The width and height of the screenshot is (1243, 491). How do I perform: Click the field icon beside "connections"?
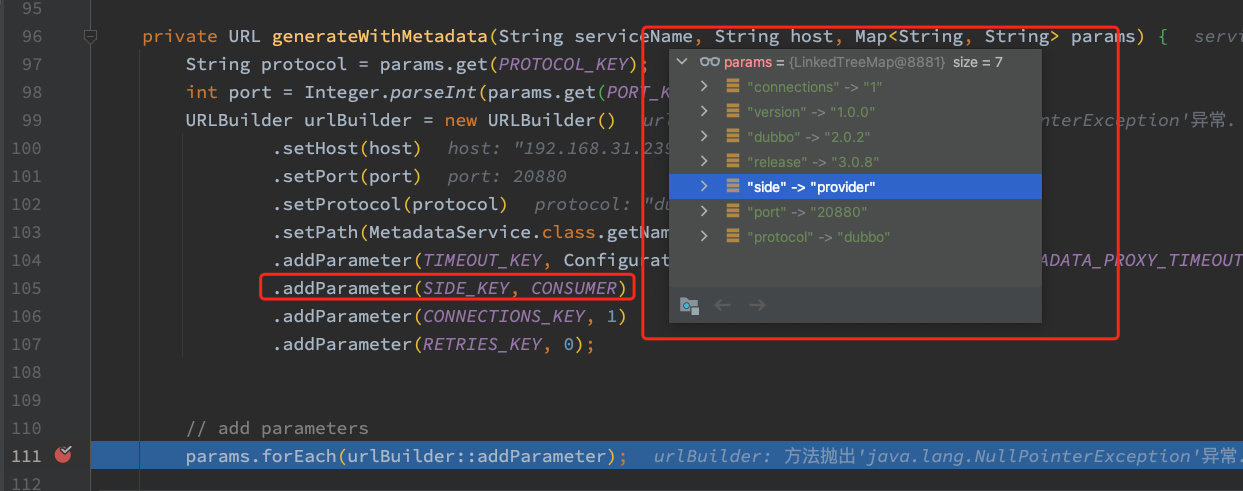tap(733, 87)
